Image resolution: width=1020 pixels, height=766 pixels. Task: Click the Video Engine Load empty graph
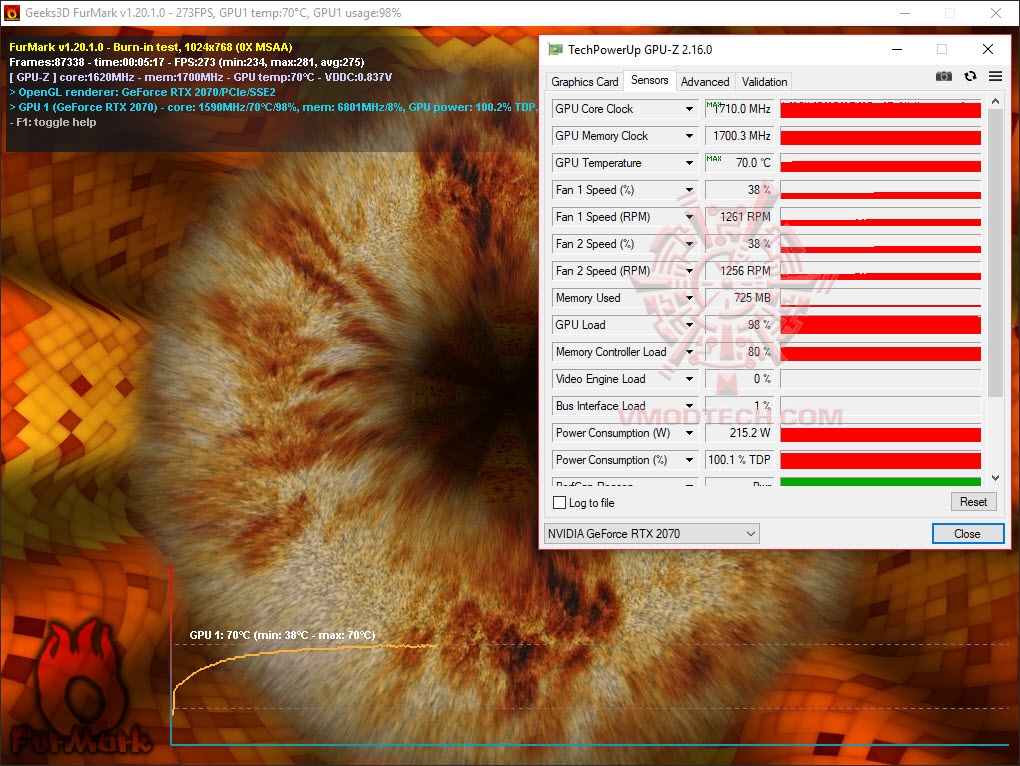coord(880,378)
